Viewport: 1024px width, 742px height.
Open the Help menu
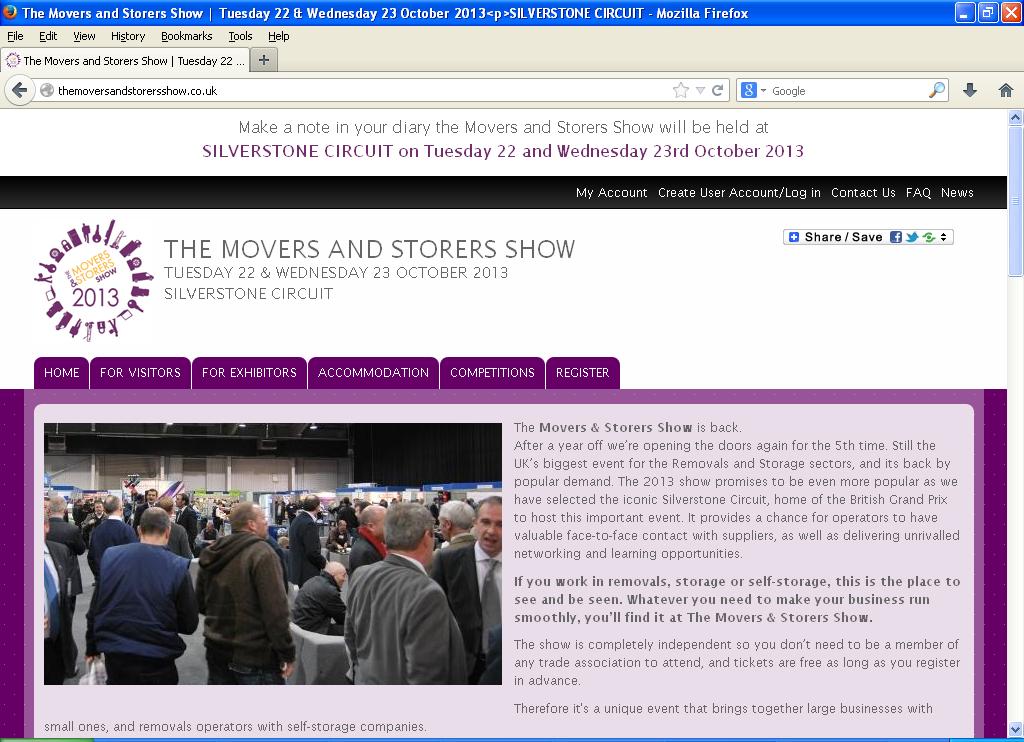coord(278,36)
